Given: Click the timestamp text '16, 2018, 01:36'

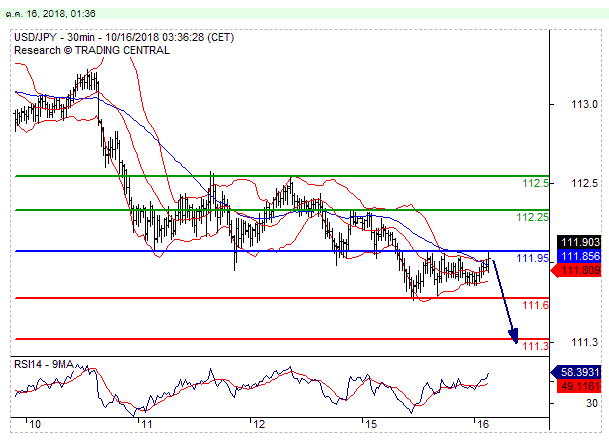Looking at the screenshot, I should click(61, 14).
